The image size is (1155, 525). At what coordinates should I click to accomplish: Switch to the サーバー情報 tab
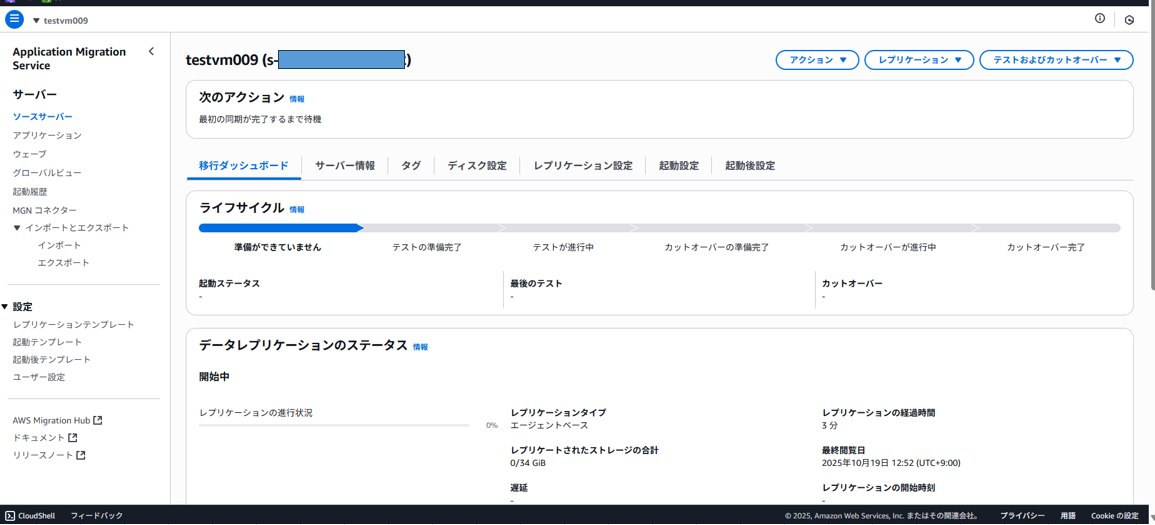point(345,166)
